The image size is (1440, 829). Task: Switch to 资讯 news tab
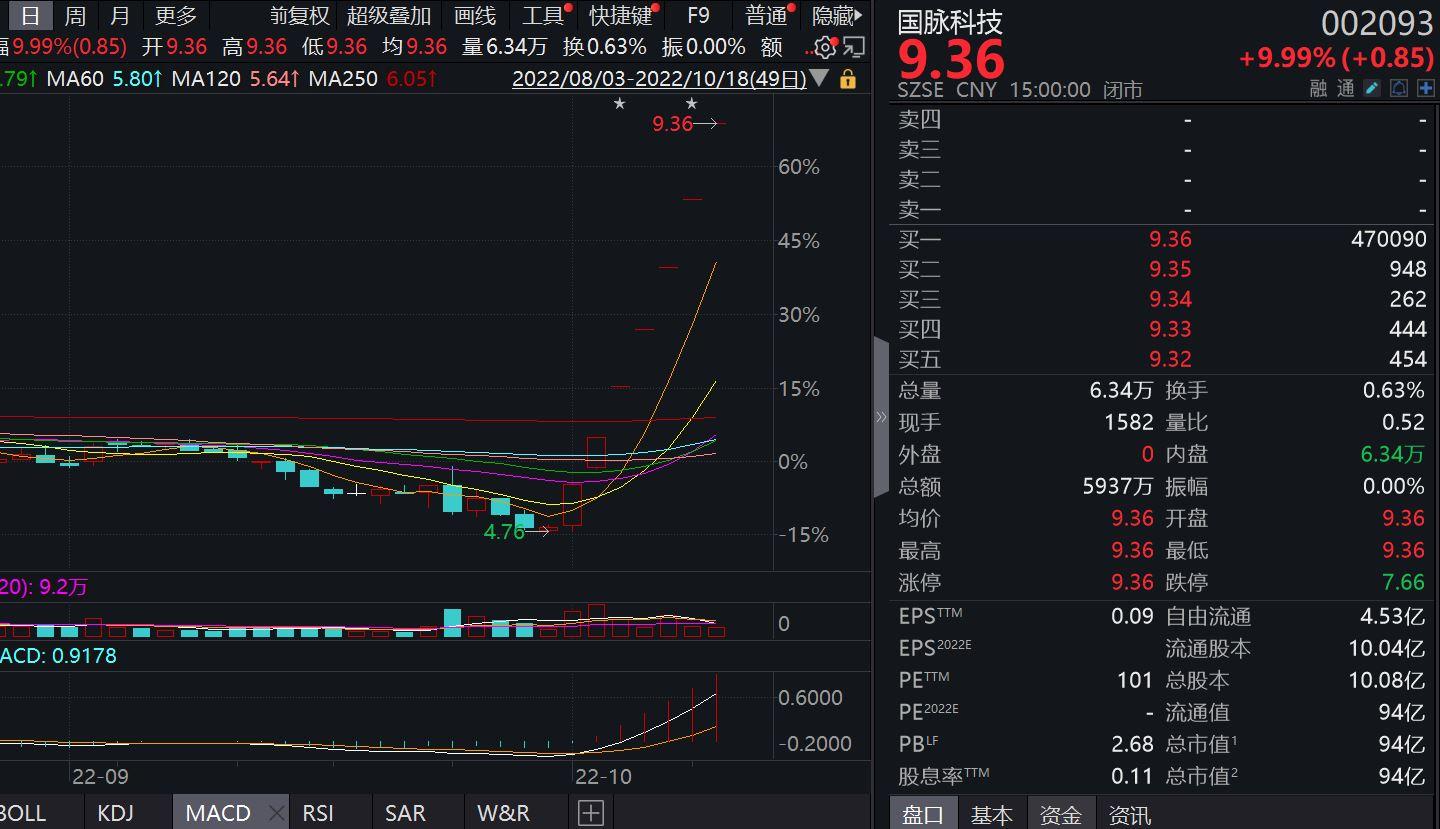(x=1130, y=815)
